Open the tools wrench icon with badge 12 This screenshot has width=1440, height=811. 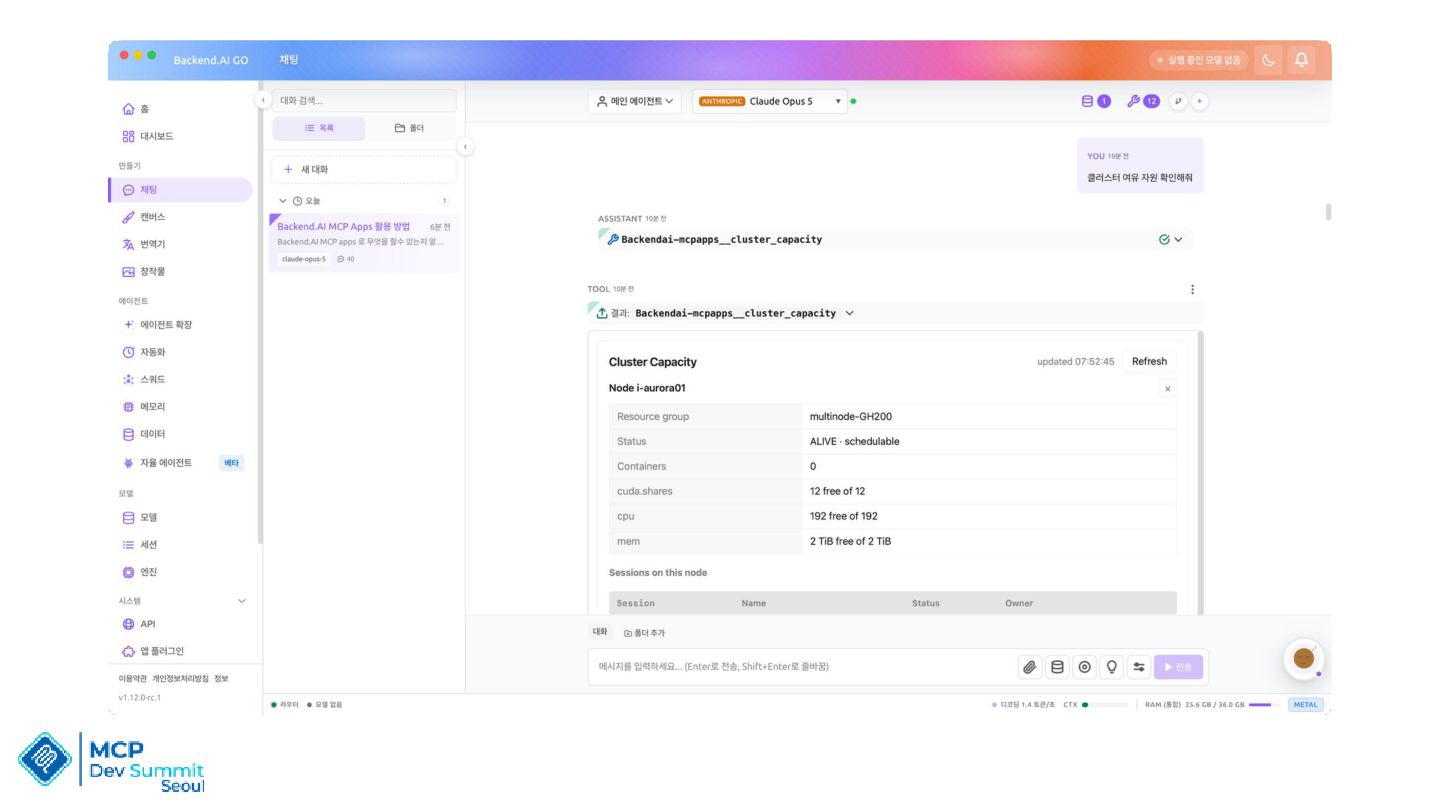pyautogui.click(x=1143, y=101)
